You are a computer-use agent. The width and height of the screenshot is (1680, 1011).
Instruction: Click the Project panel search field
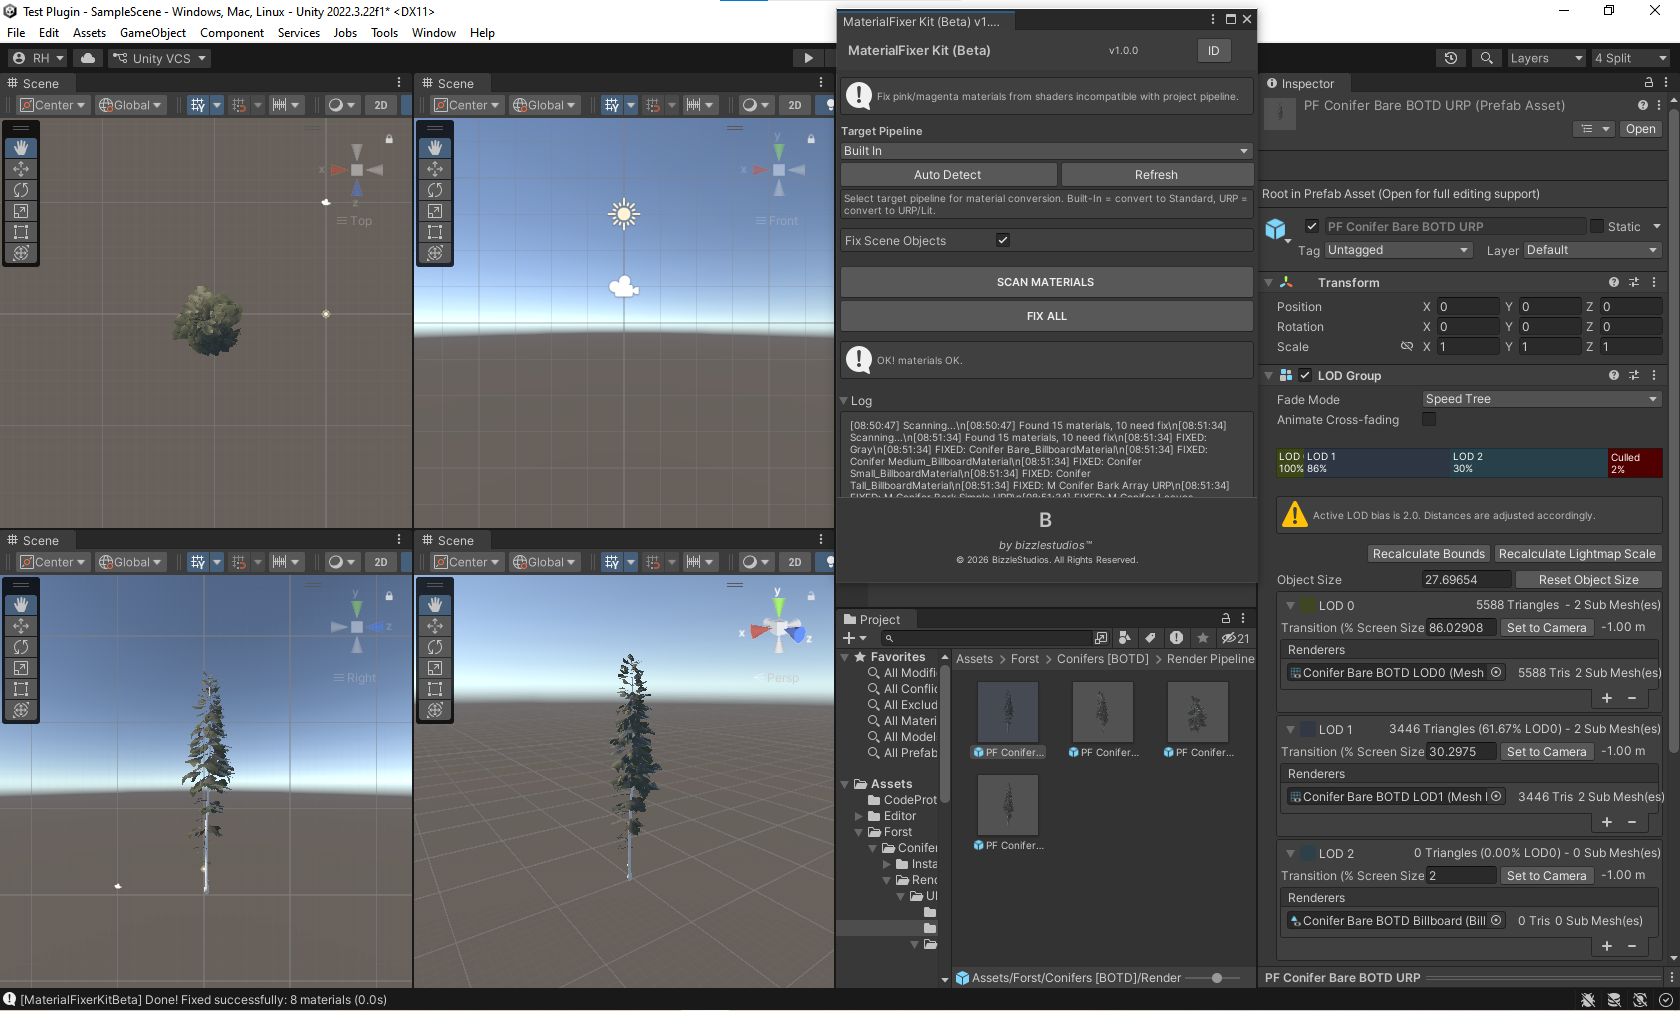coord(988,638)
